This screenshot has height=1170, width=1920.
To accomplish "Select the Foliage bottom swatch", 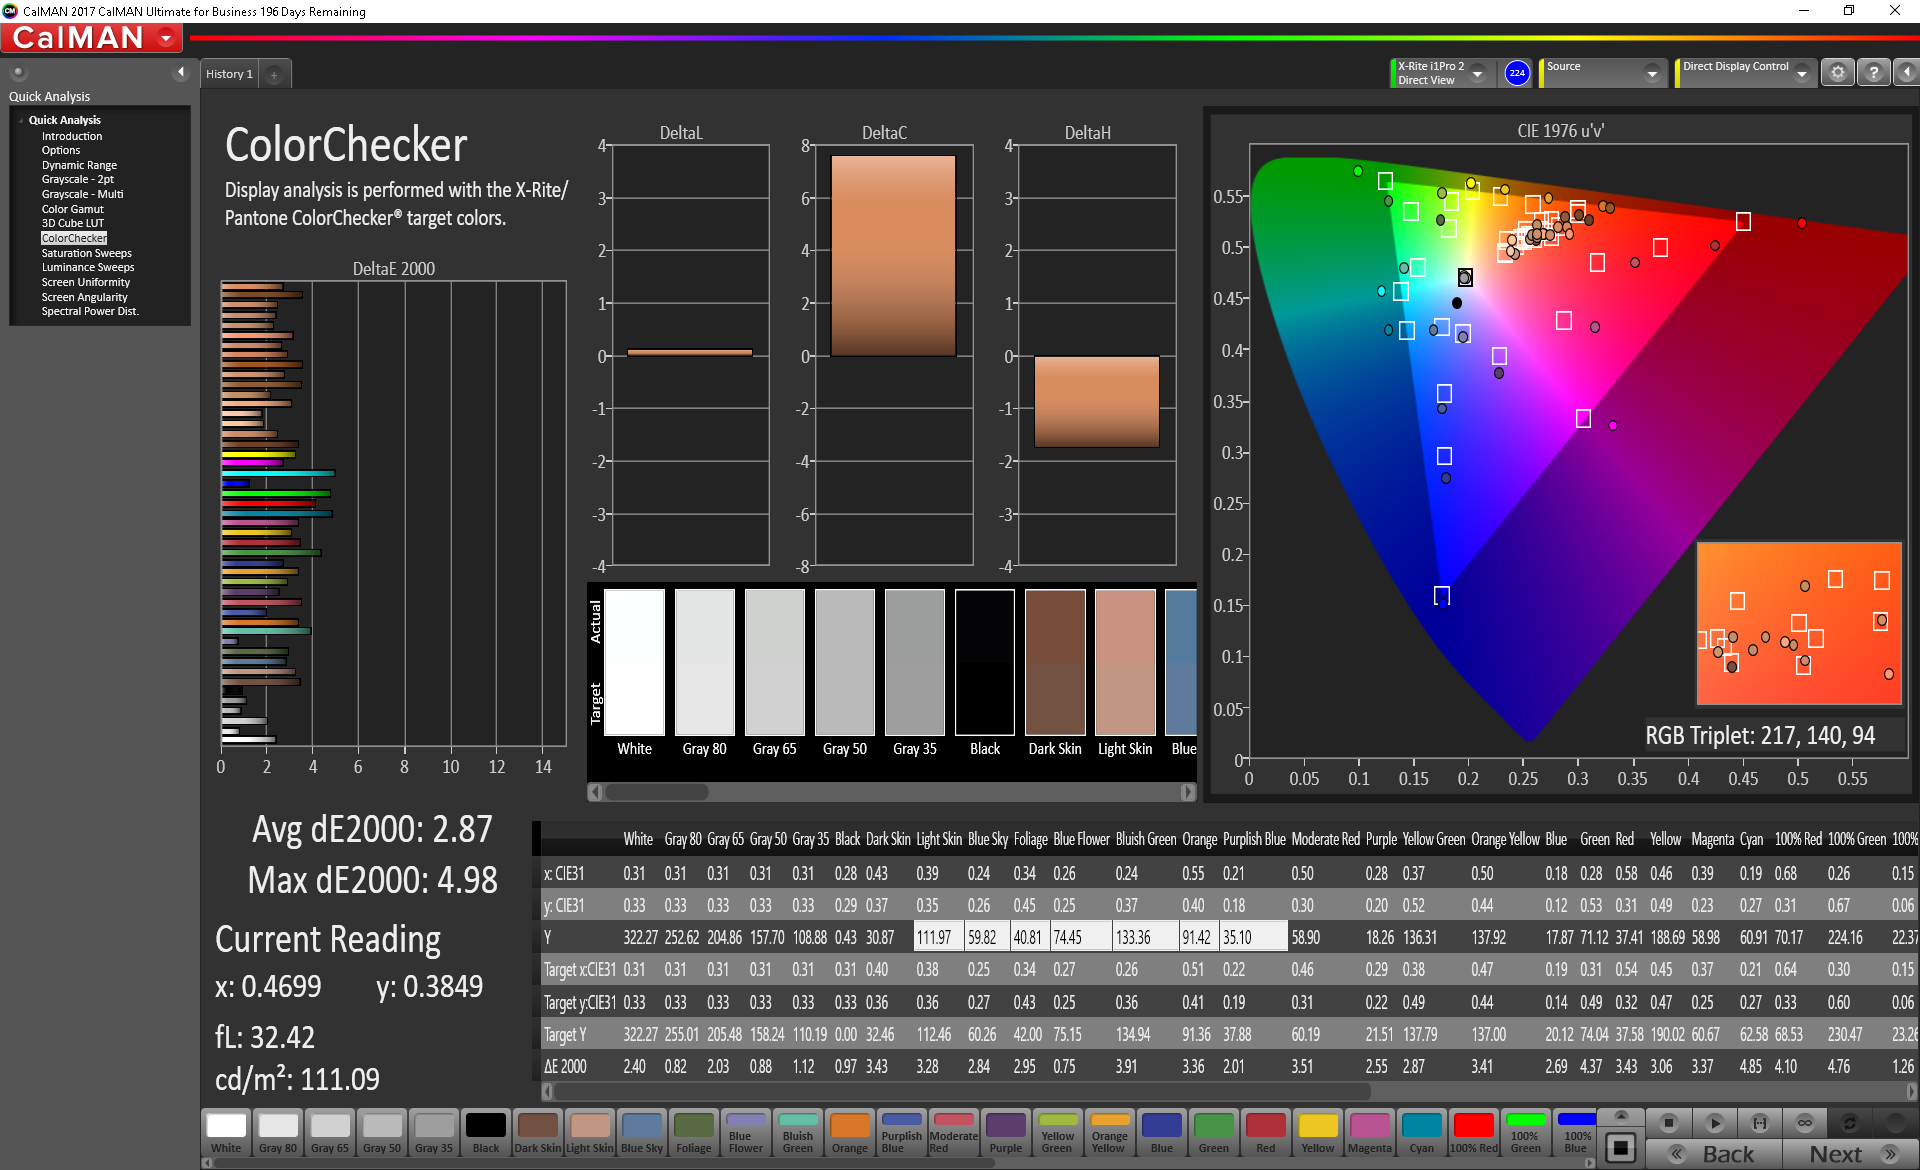I will point(694,1133).
